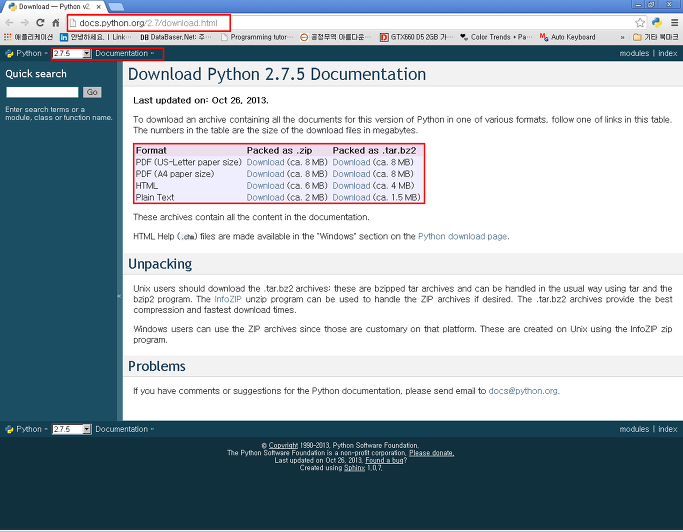This screenshot has height=532, width=683.
Task: Click Python link in top navigation
Action: 29,53
